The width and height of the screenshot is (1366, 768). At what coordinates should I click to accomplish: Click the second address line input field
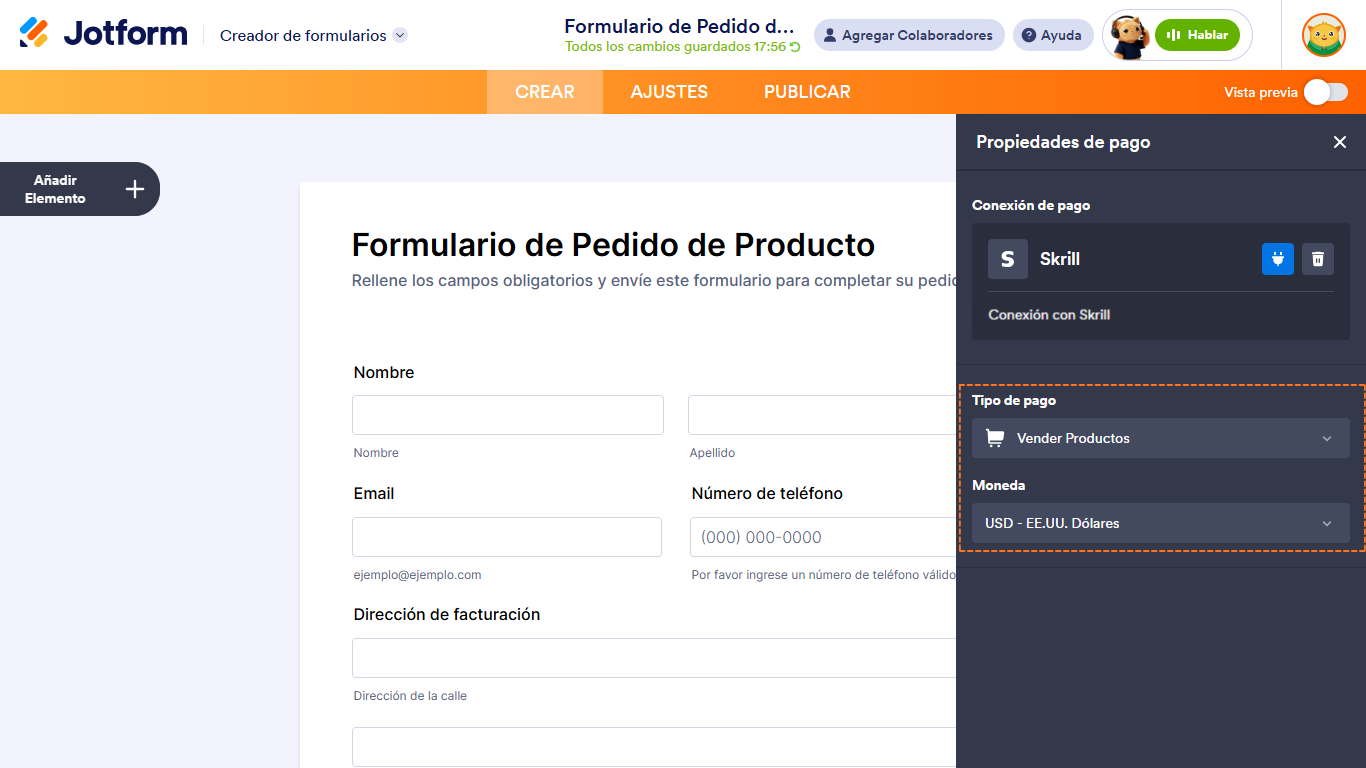tap(654, 747)
